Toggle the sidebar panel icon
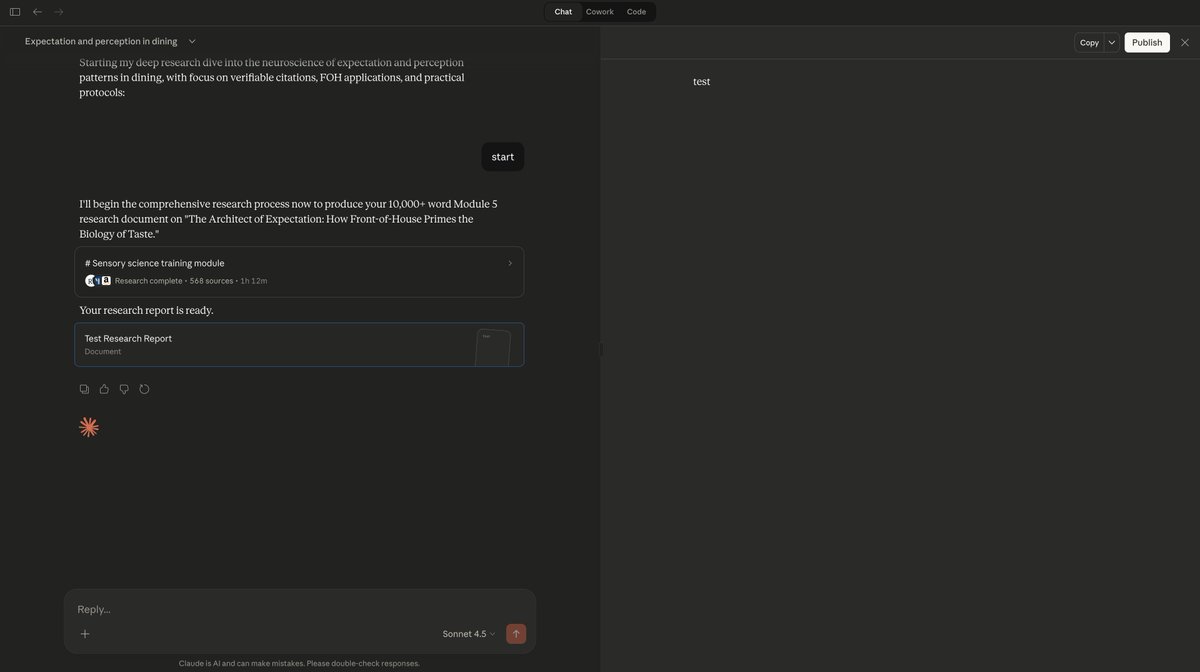This screenshot has height=672, width=1200. point(15,12)
